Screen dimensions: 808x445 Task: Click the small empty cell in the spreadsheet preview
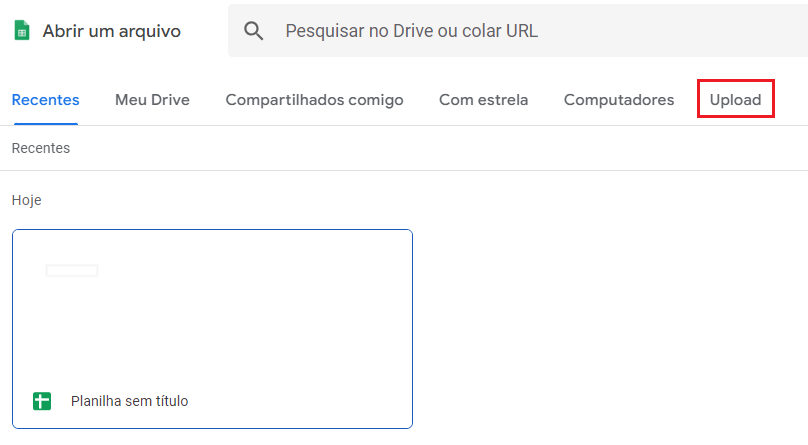72,270
